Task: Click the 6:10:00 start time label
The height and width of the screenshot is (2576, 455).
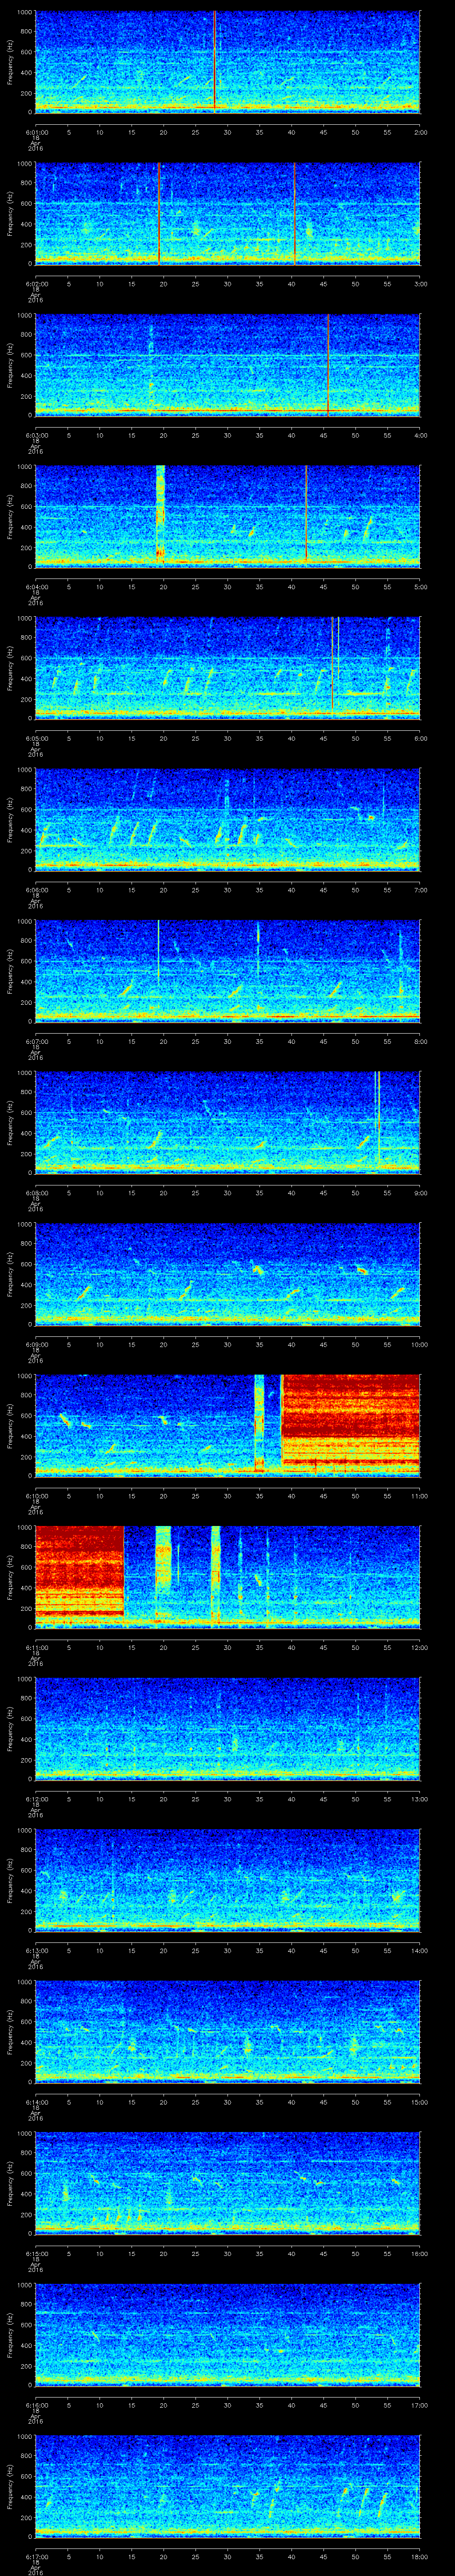Action: [x=37, y=1496]
